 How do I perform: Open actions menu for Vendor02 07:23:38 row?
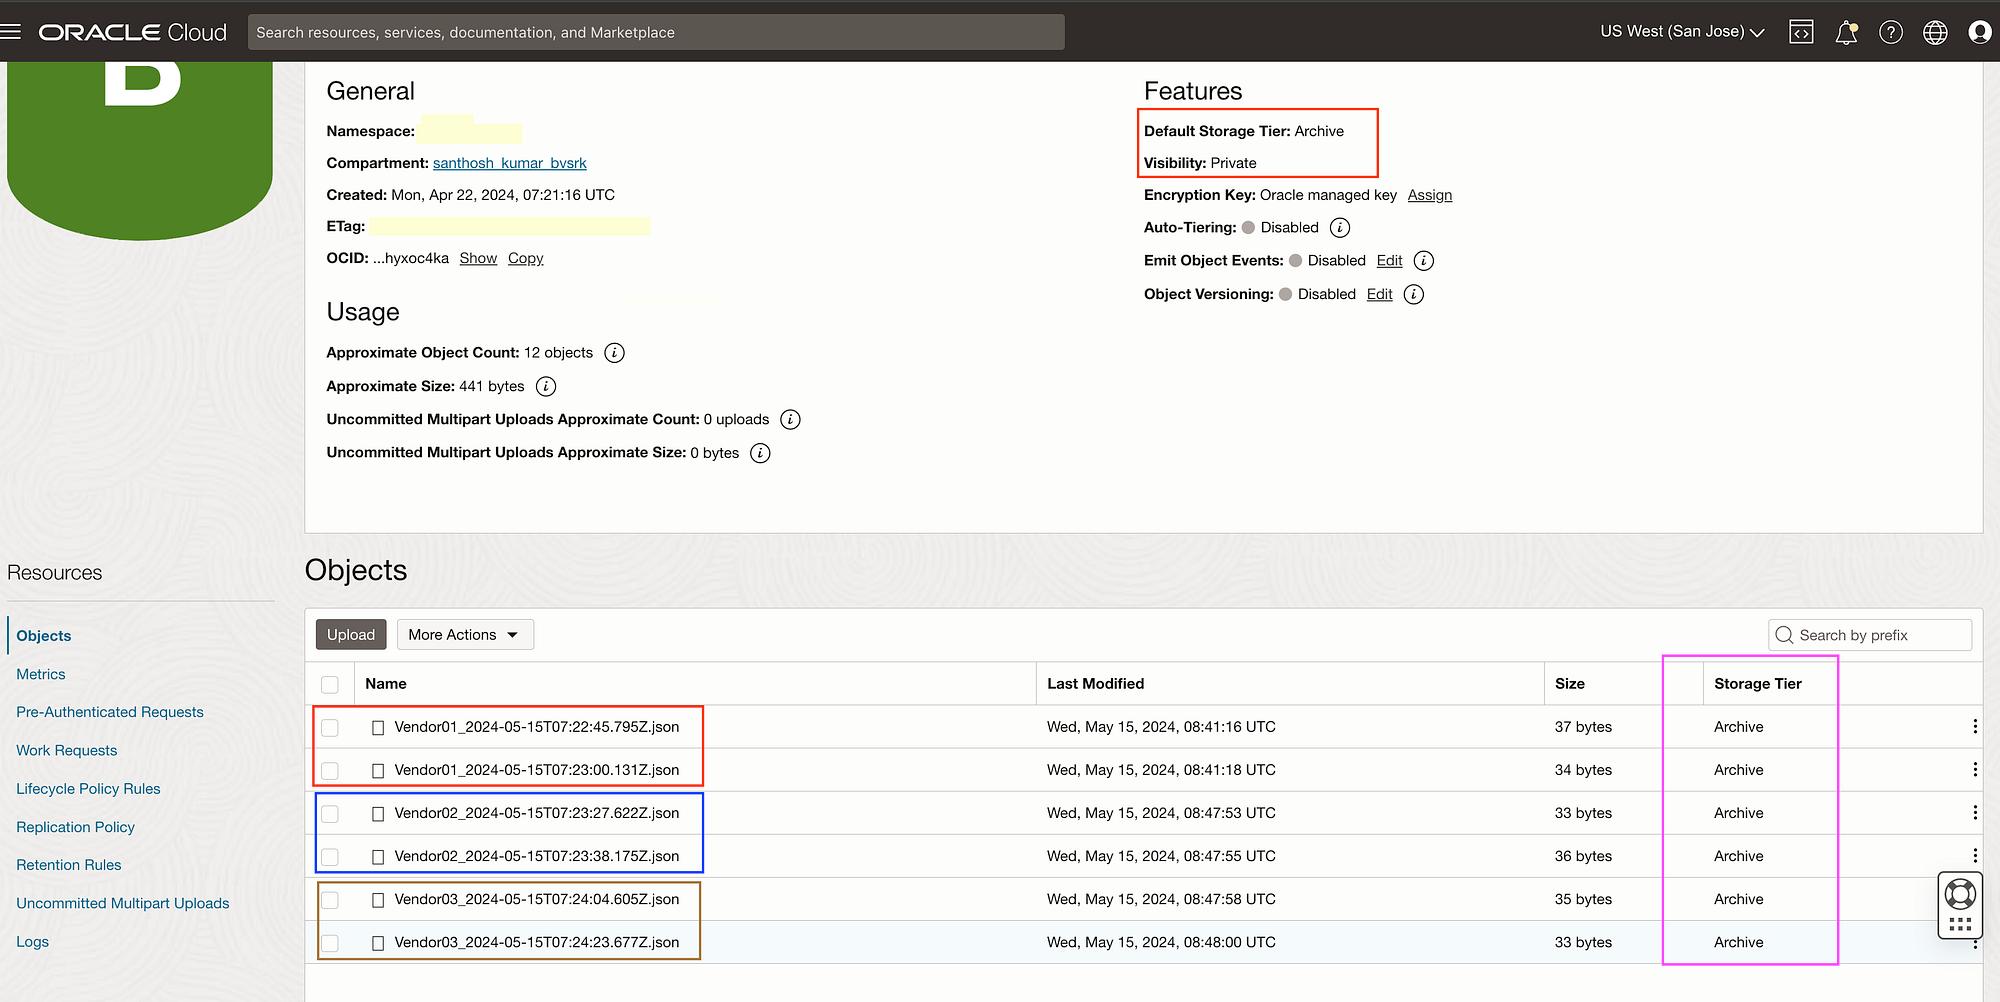pyautogui.click(x=1975, y=856)
